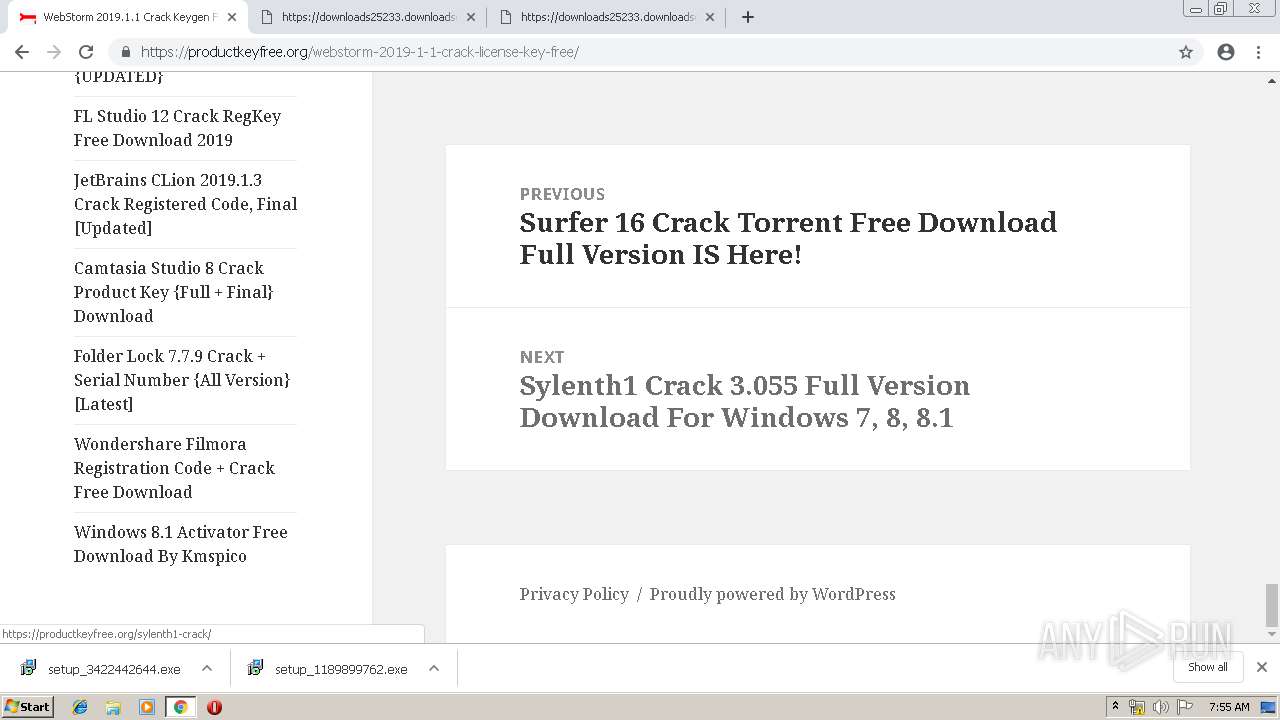Bookmark this page with the star icon
Screen dimensions: 1280x720
tap(1186, 52)
